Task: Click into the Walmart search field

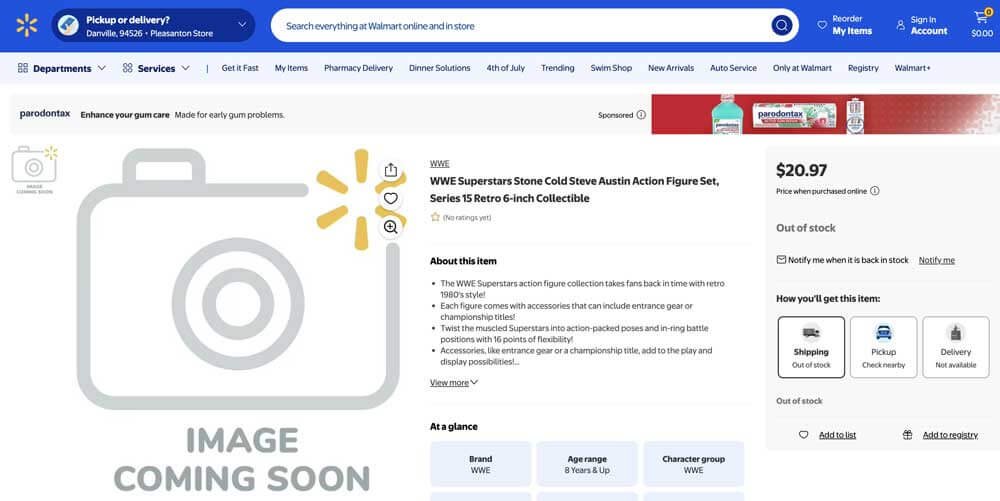Action: pos(520,26)
